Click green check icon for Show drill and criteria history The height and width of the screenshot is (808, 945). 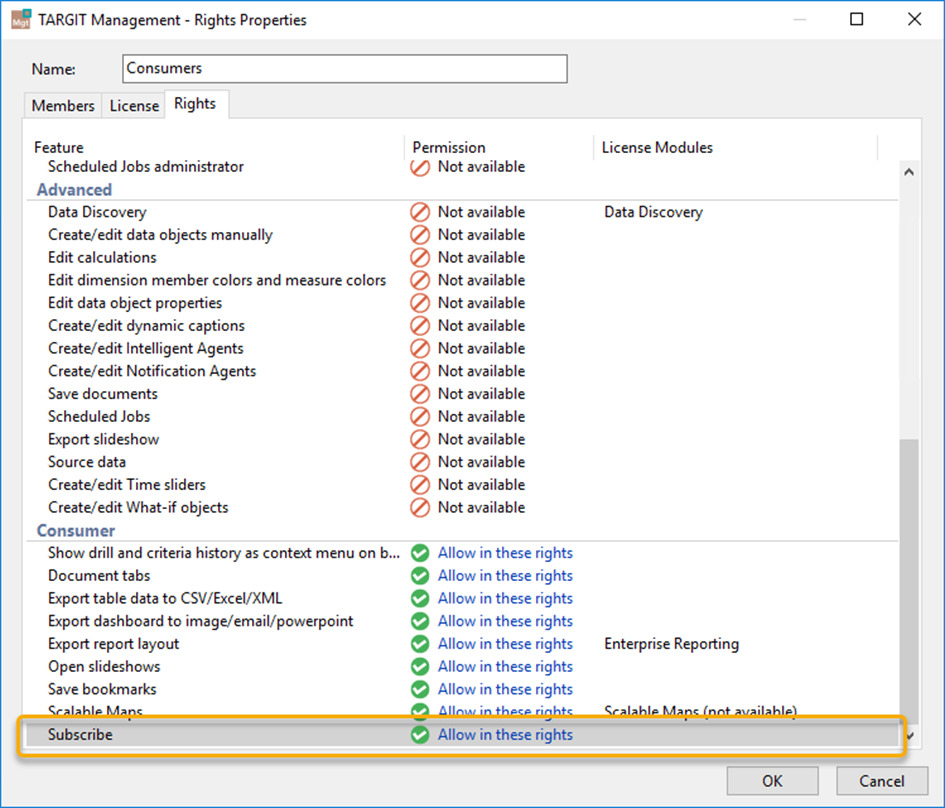tap(420, 553)
